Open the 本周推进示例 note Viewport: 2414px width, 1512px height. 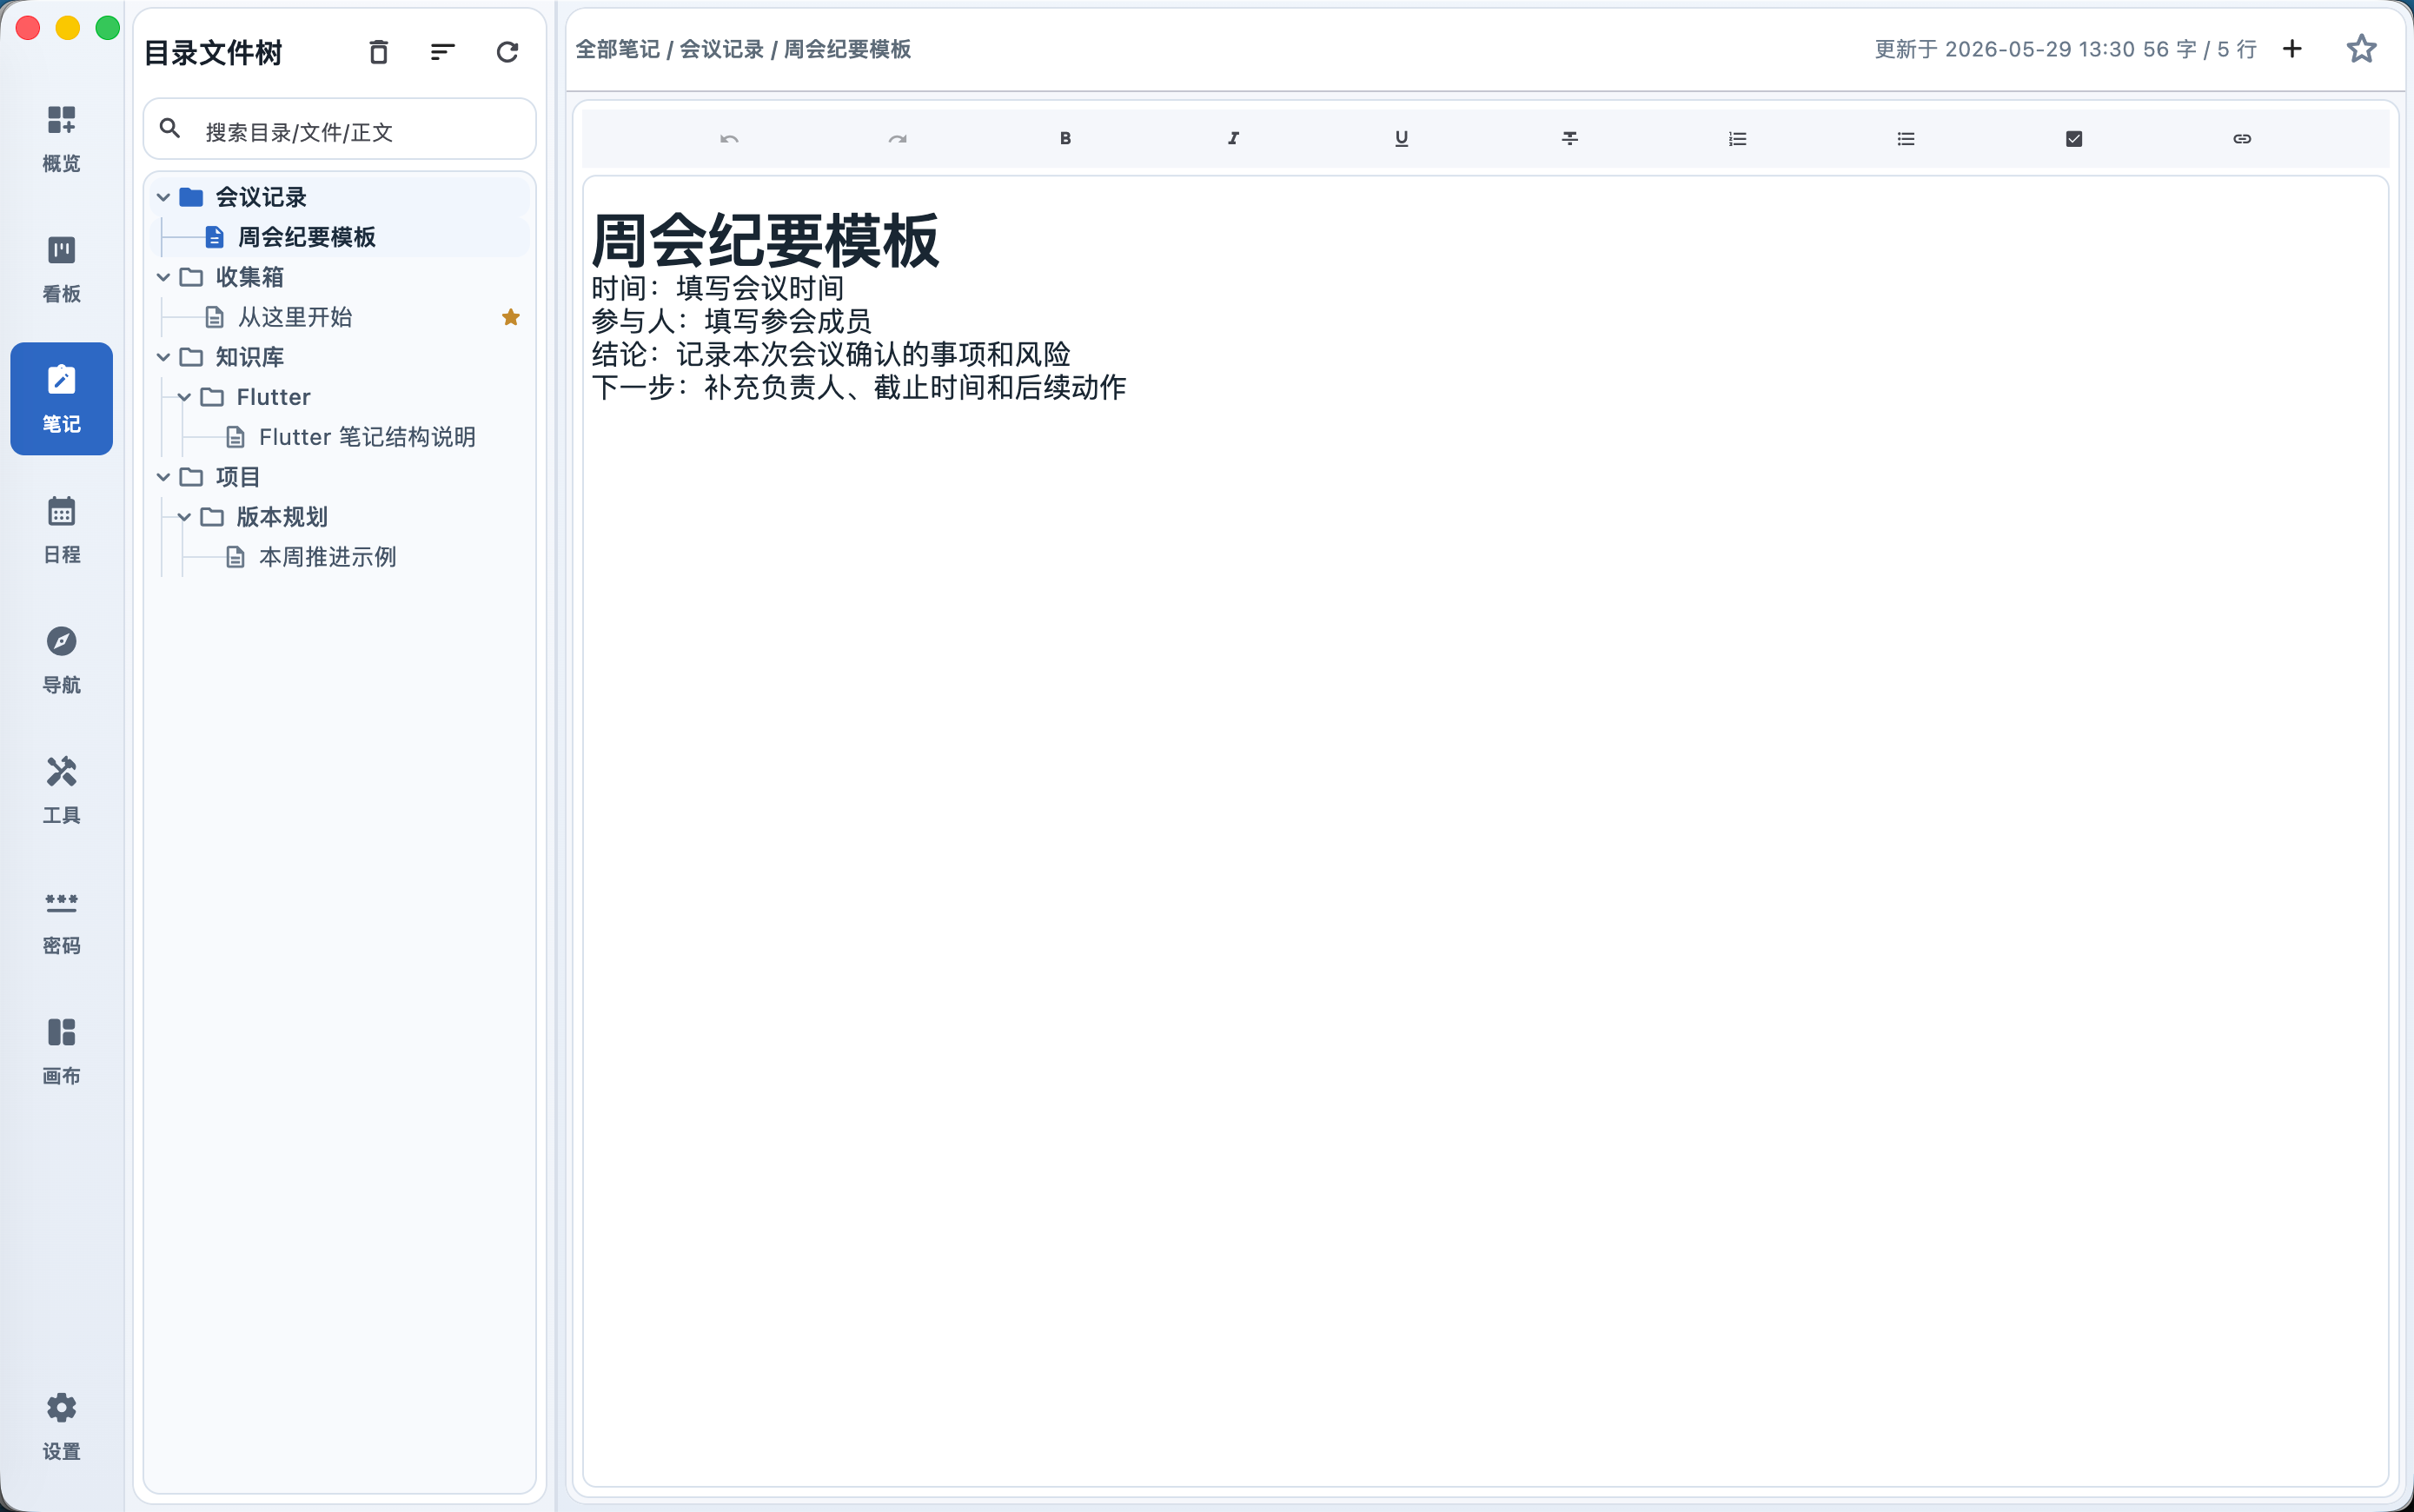339,557
